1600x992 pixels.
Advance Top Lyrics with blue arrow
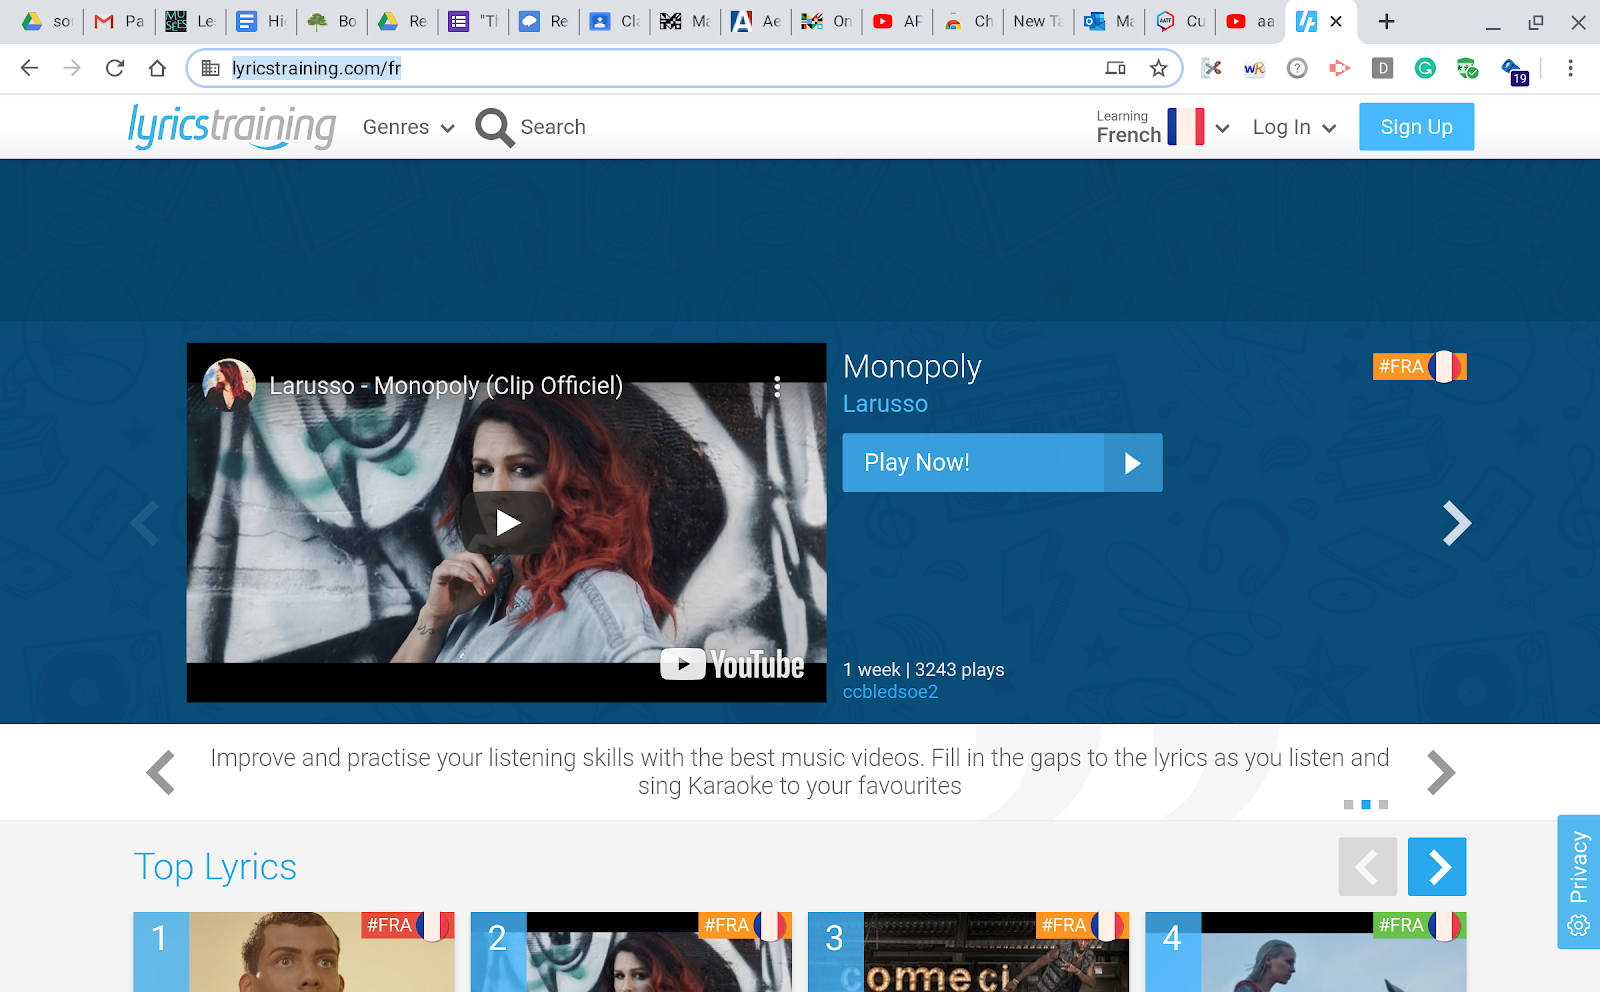[x=1437, y=867]
